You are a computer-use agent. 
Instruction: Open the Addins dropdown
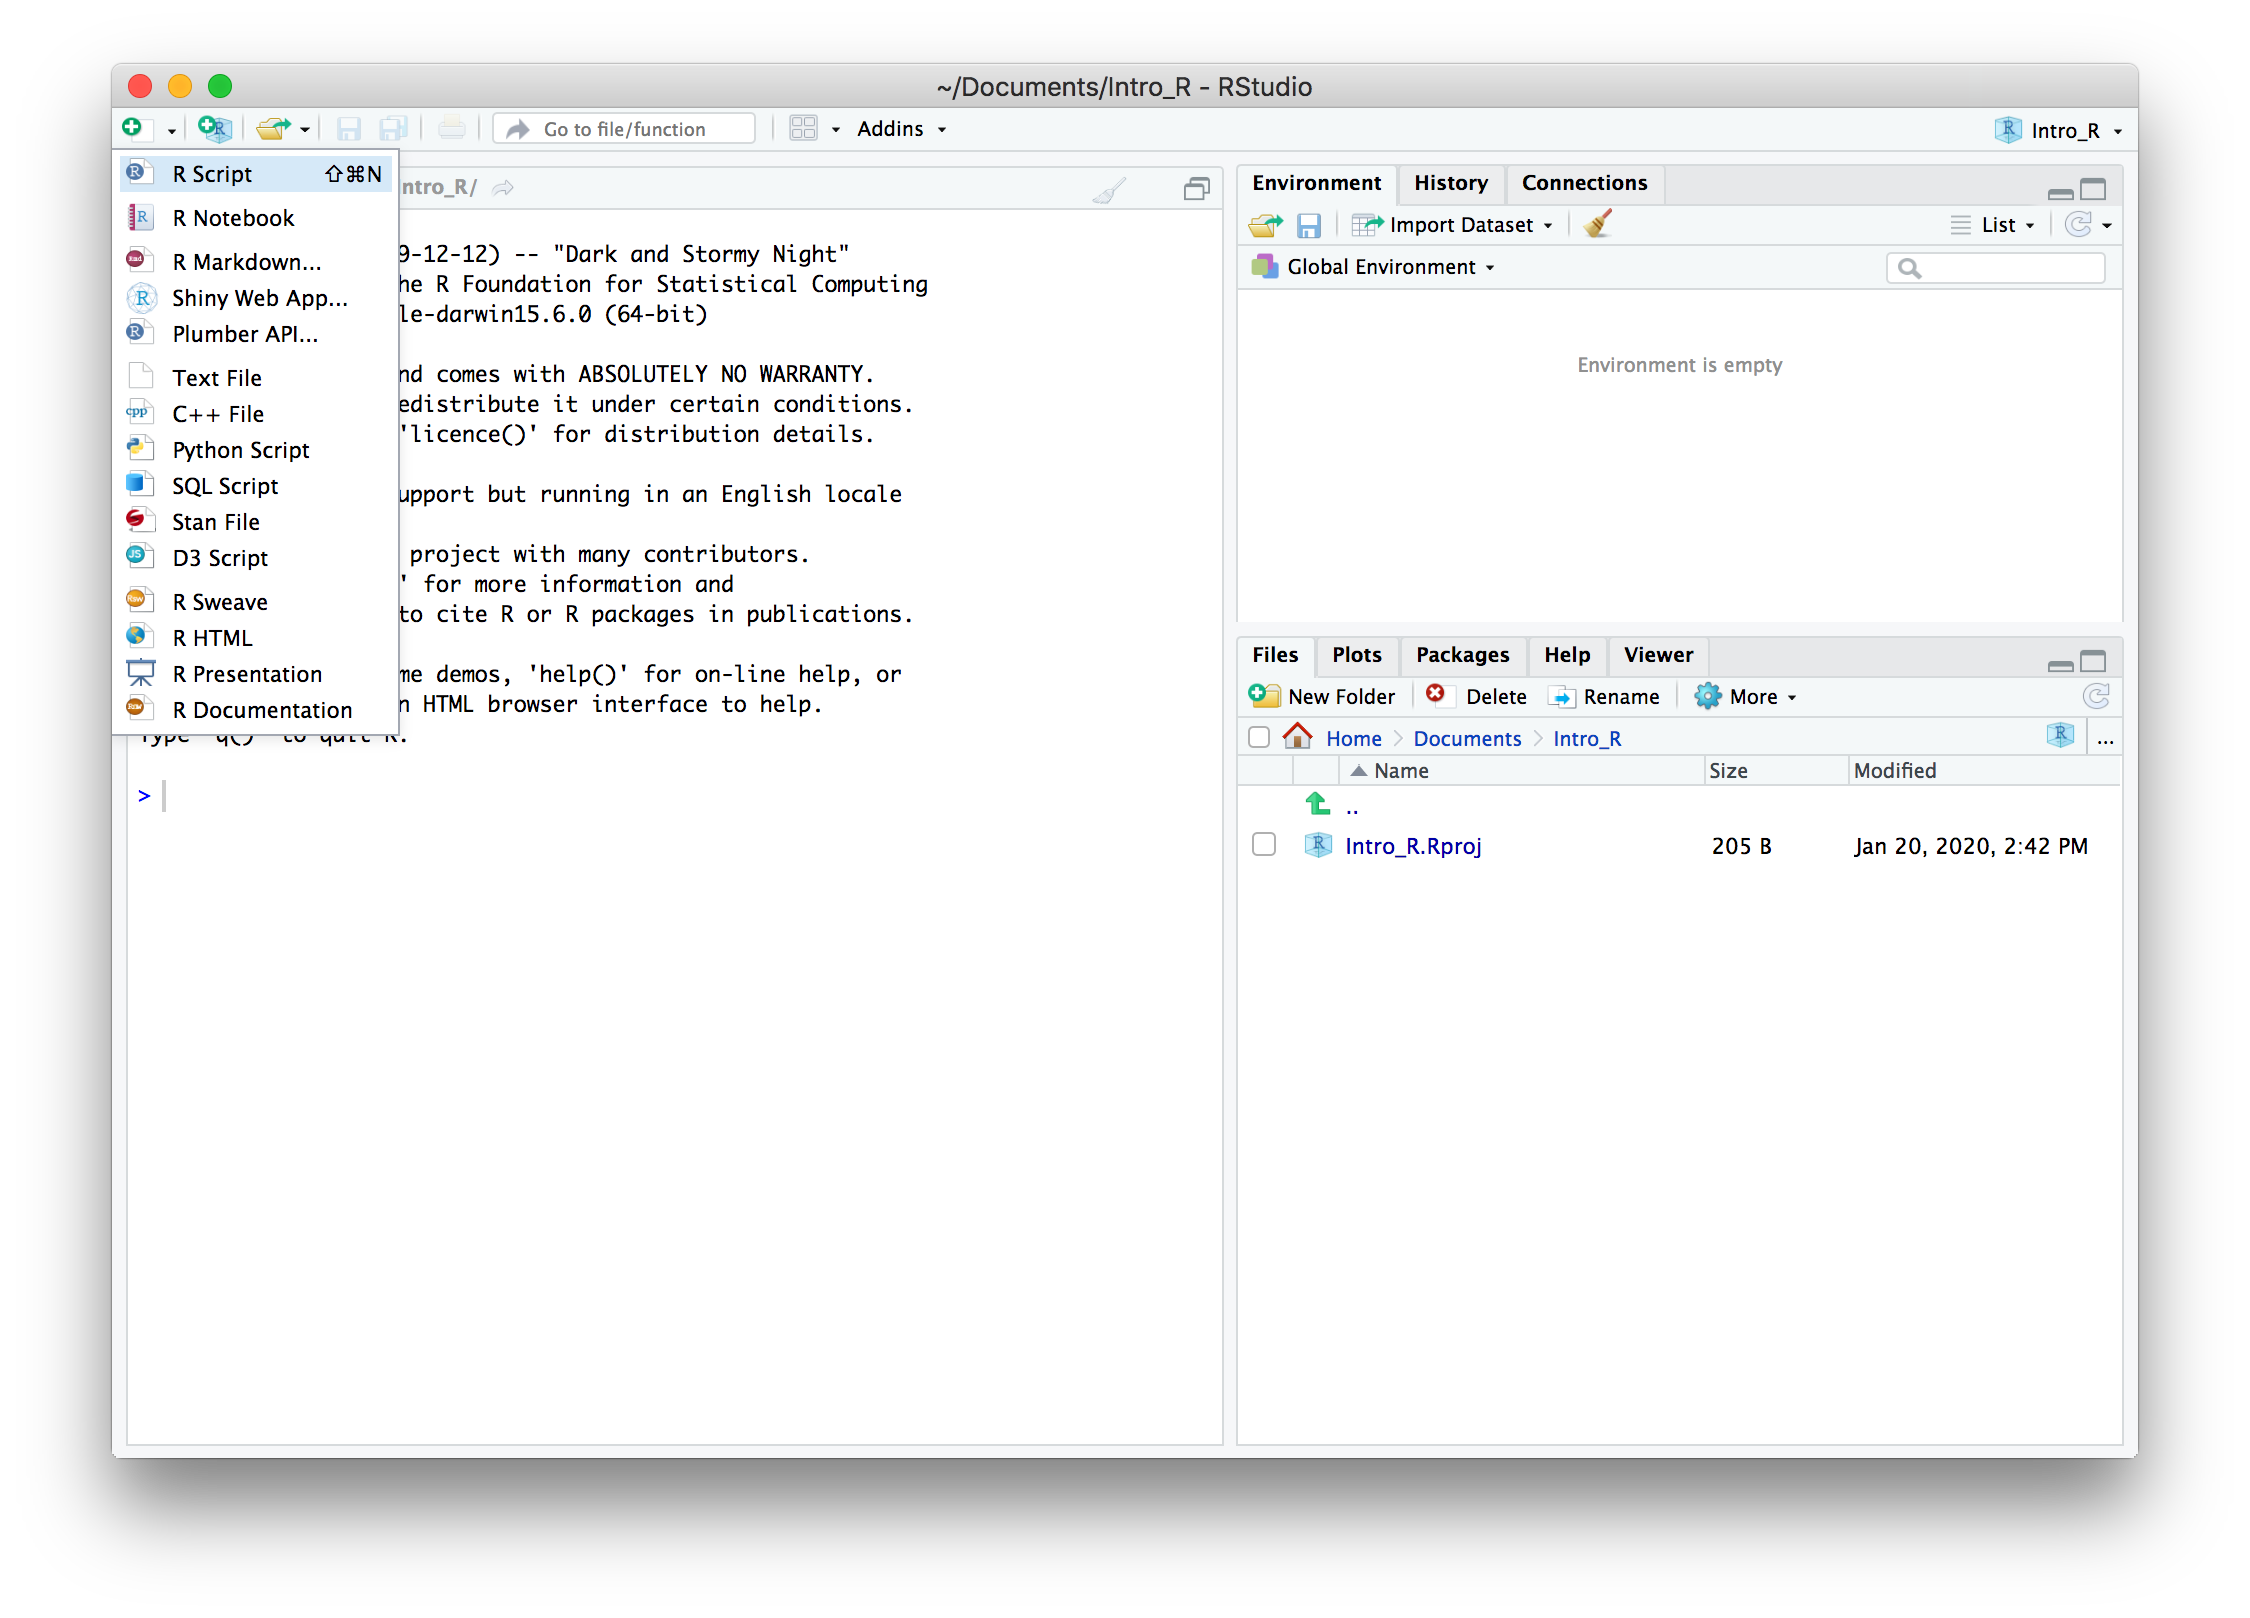tap(901, 129)
